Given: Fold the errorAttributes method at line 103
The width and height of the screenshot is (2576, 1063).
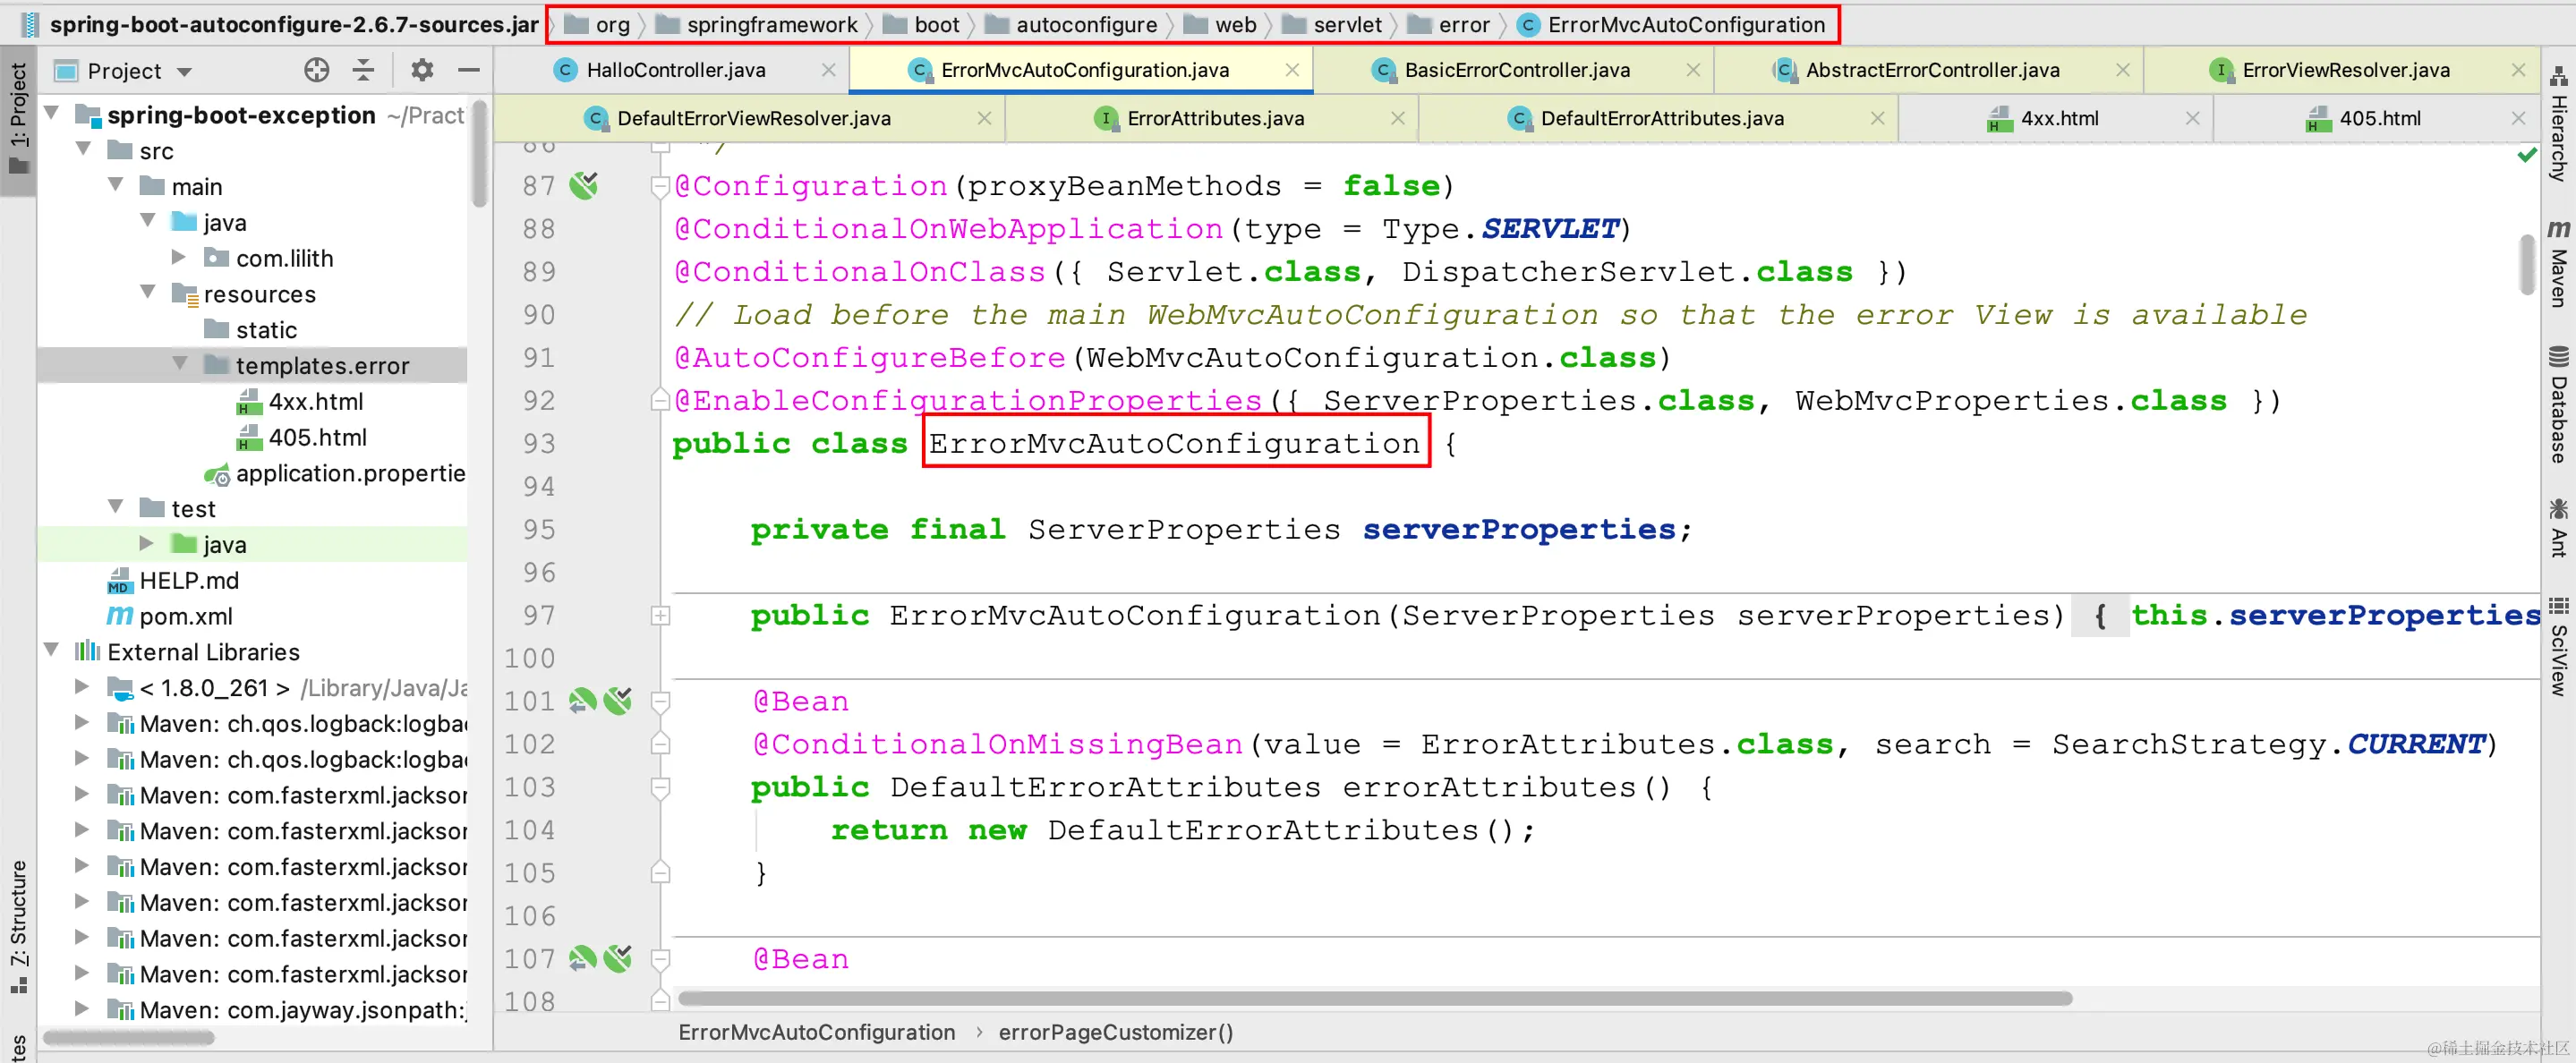Looking at the screenshot, I should pyautogui.click(x=660, y=788).
